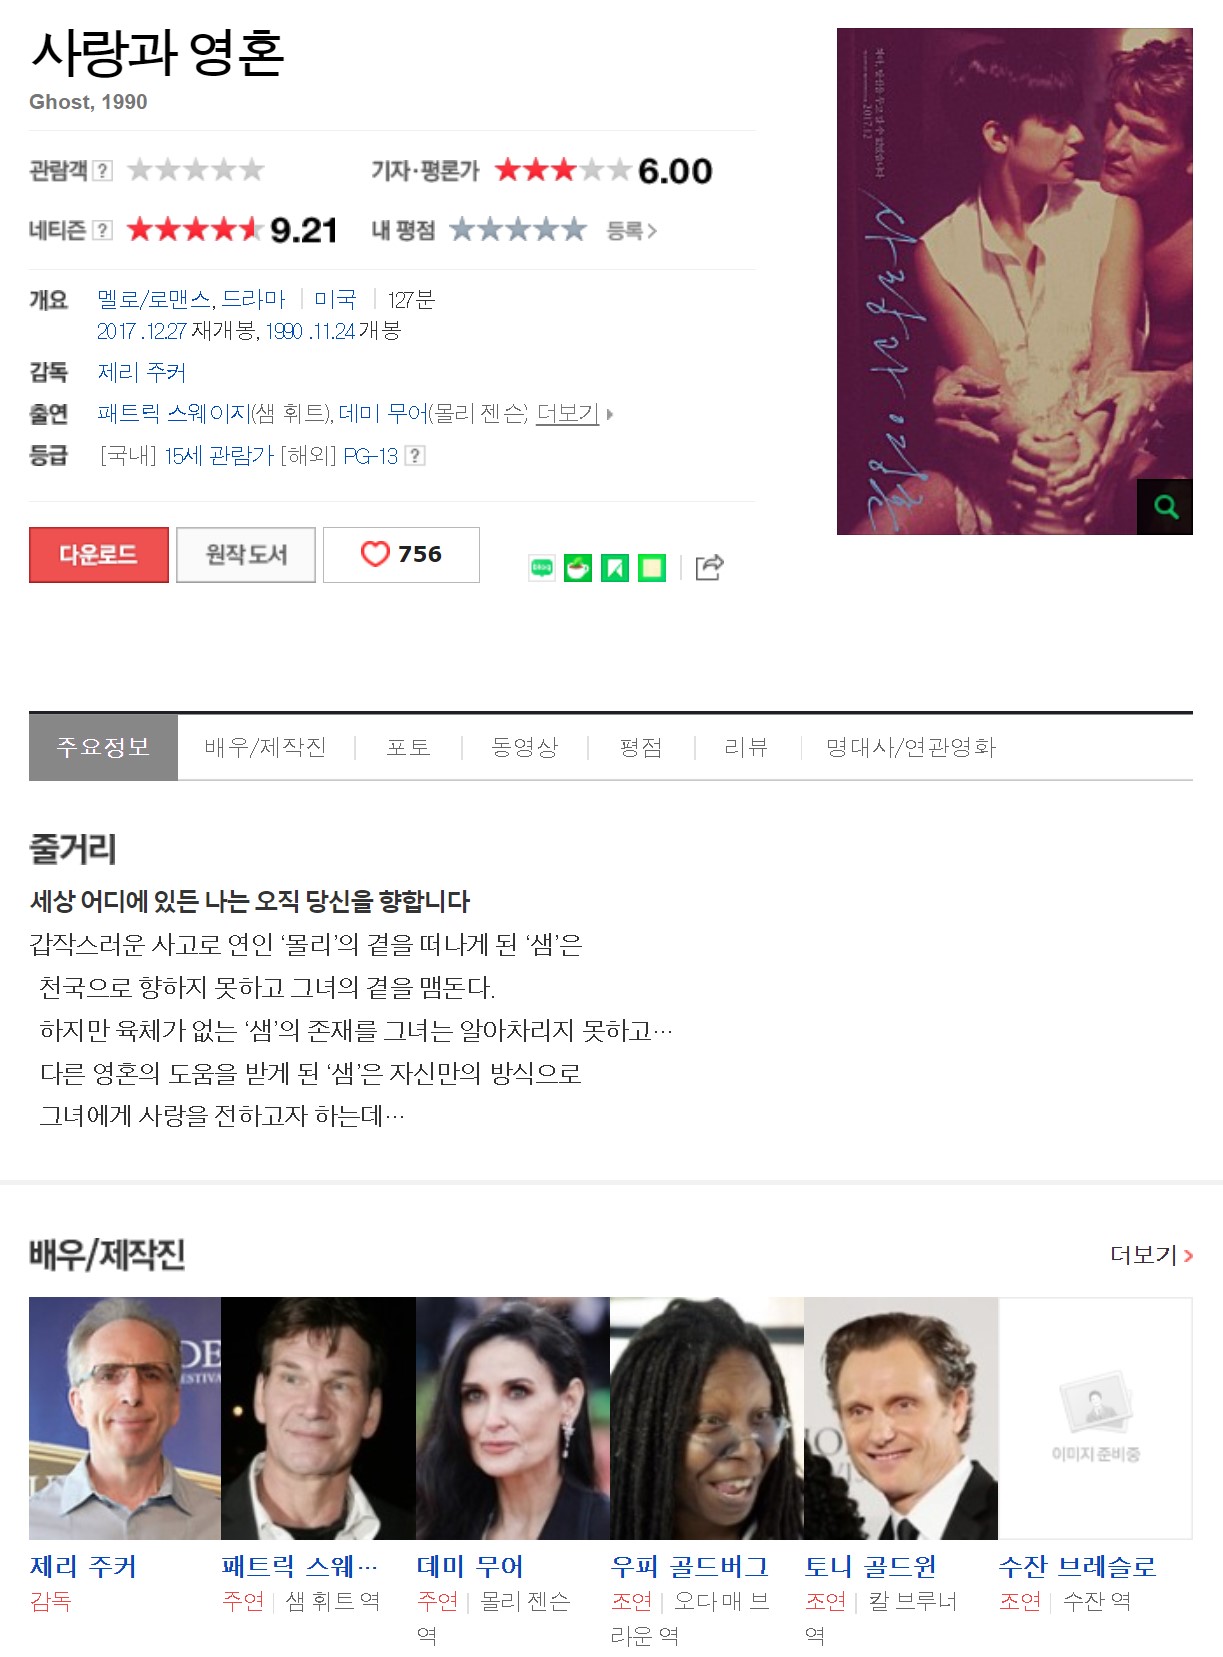This screenshot has width=1223, height=1657.
Task: Click help icon next to 네티즌
Action: click(102, 230)
